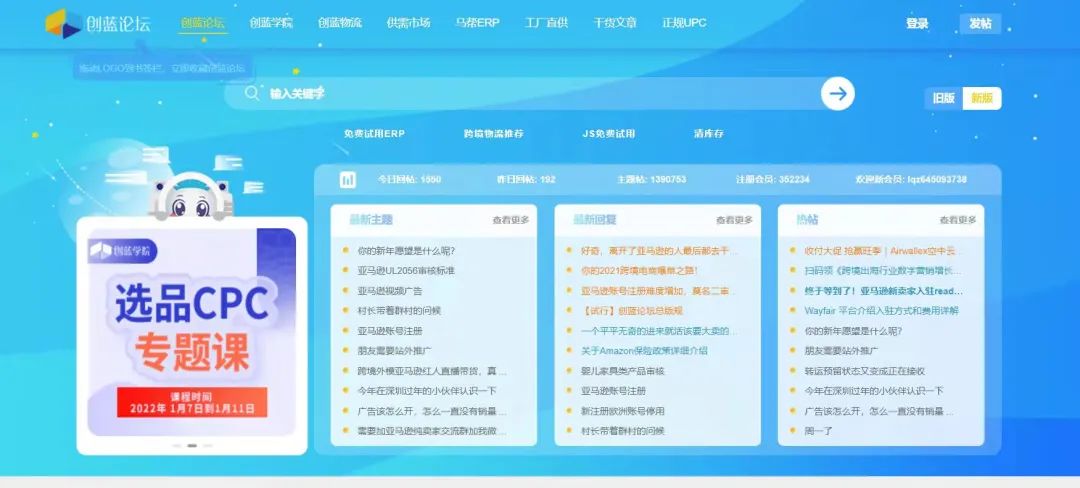
Task: Select 马帮ERP nav item
Action: (x=477, y=23)
